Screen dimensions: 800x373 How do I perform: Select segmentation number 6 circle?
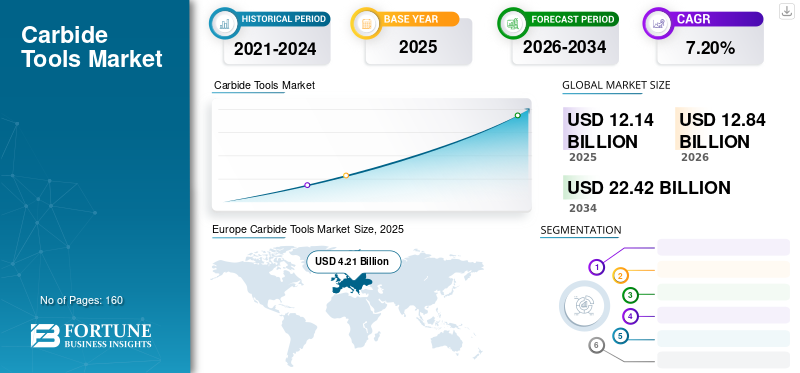pos(596,345)
